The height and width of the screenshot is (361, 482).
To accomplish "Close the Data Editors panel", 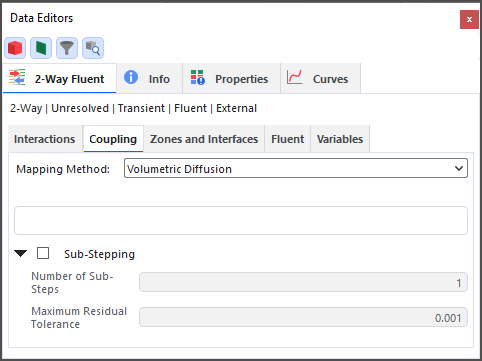I will pyautogui.click(x=469, y=19).
